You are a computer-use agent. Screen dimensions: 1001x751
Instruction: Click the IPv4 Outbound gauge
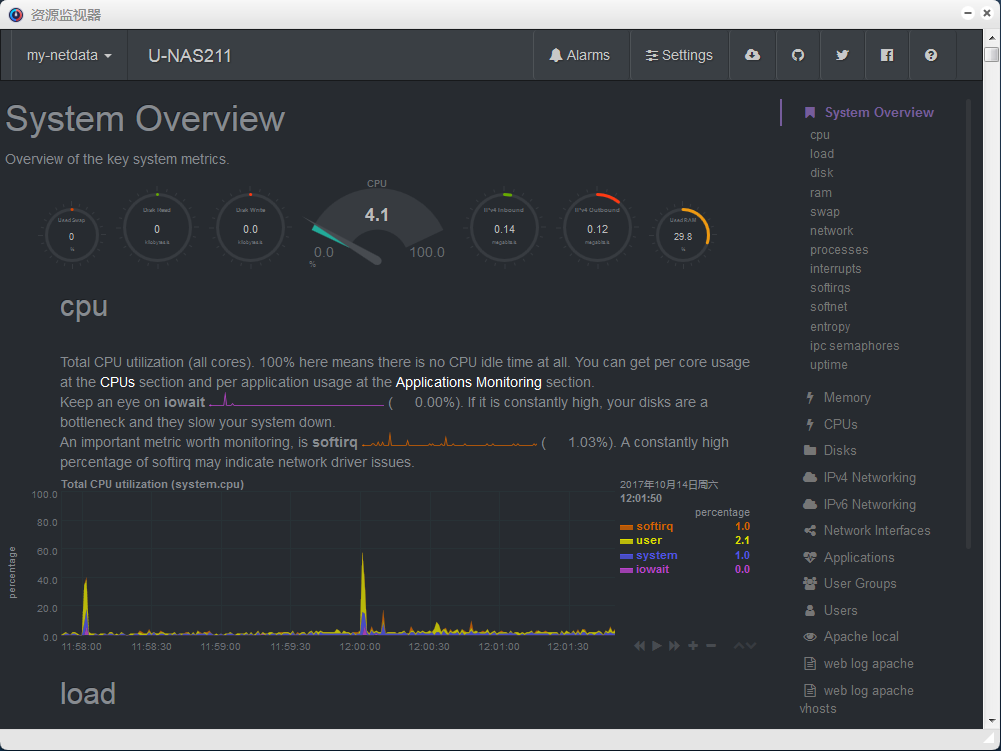[598, 228]
